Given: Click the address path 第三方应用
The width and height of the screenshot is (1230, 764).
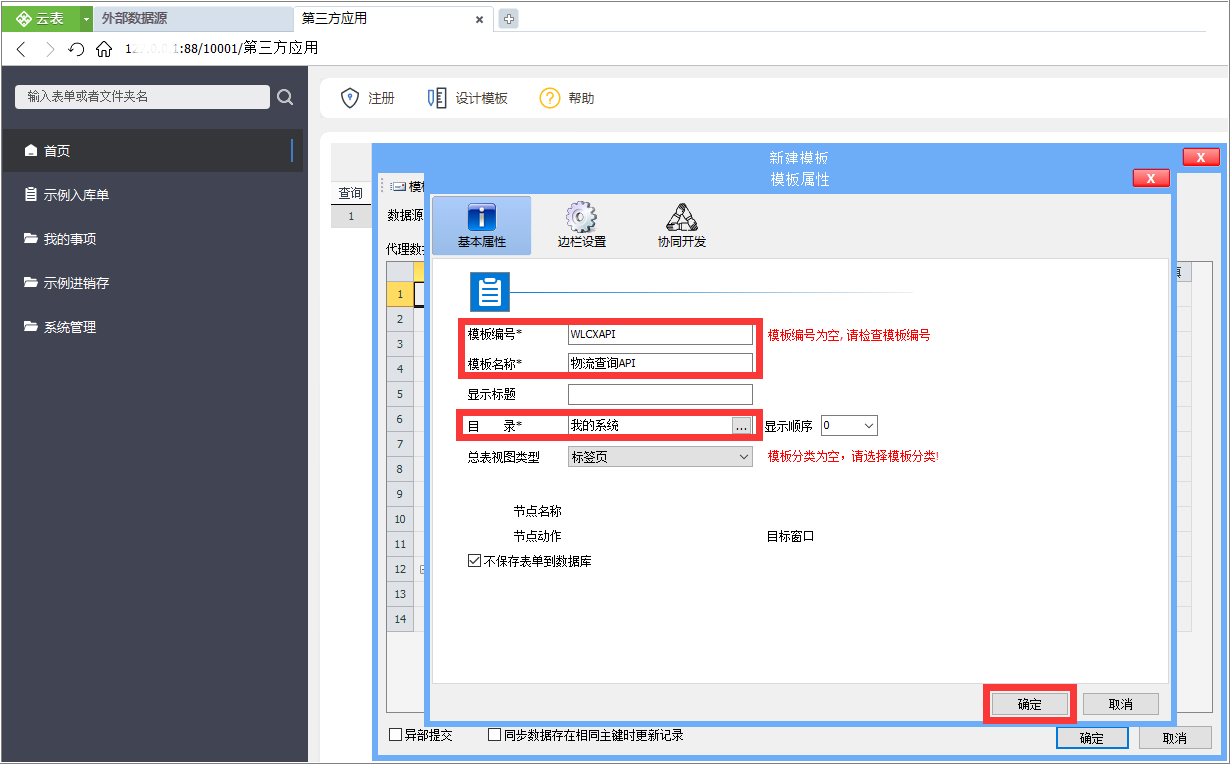Looking at the screenshot, I should [280, 48].
